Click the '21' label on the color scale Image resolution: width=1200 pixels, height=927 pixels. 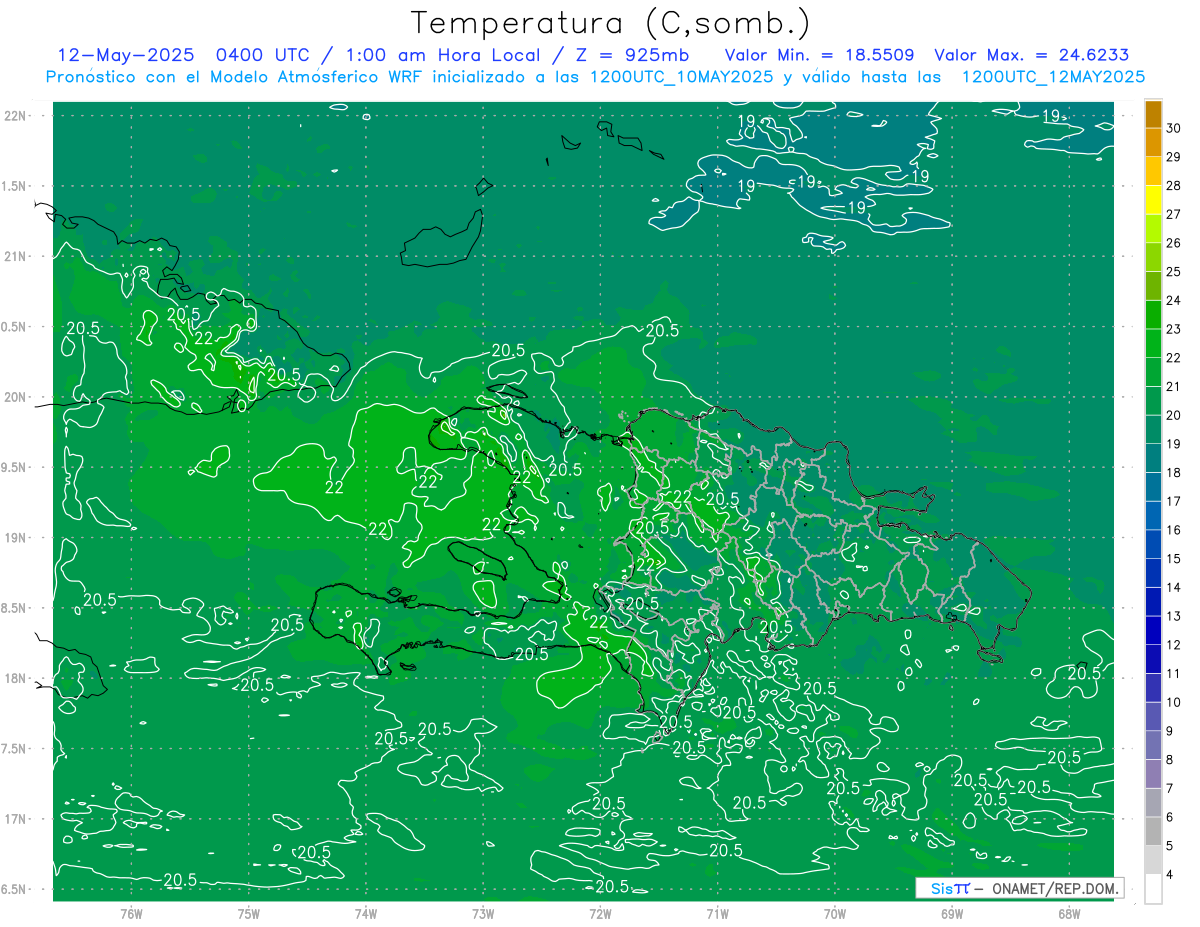(1174, 386)
